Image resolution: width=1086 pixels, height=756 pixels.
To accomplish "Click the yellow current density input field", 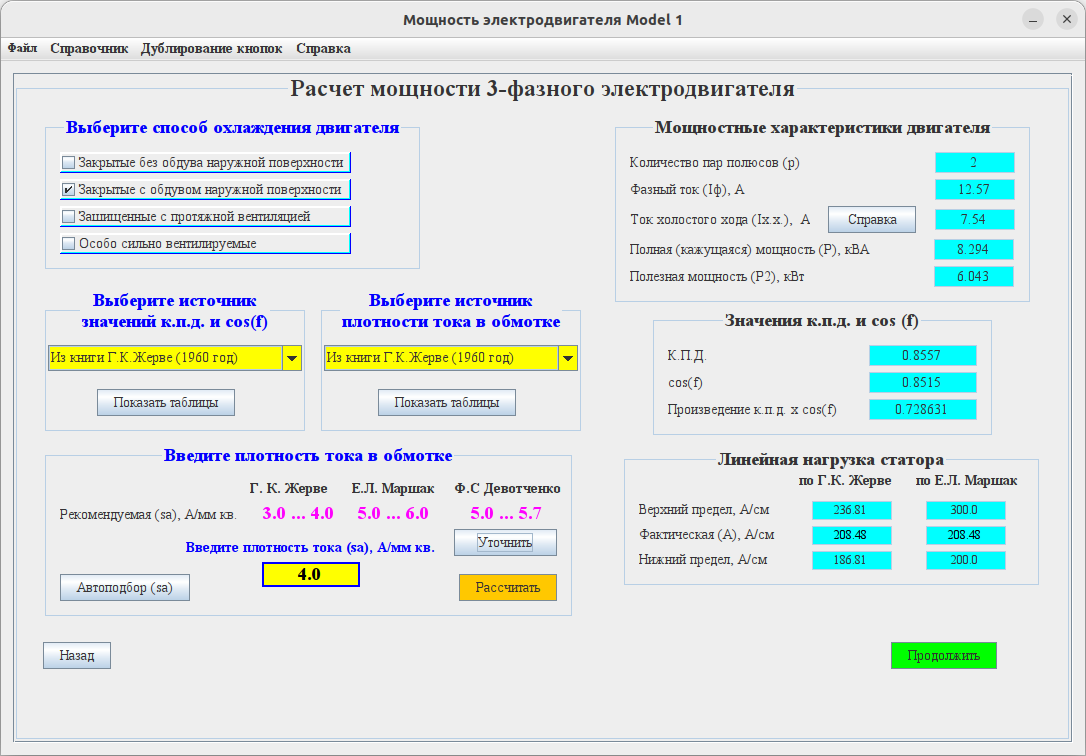I will [x=310, y=575].
